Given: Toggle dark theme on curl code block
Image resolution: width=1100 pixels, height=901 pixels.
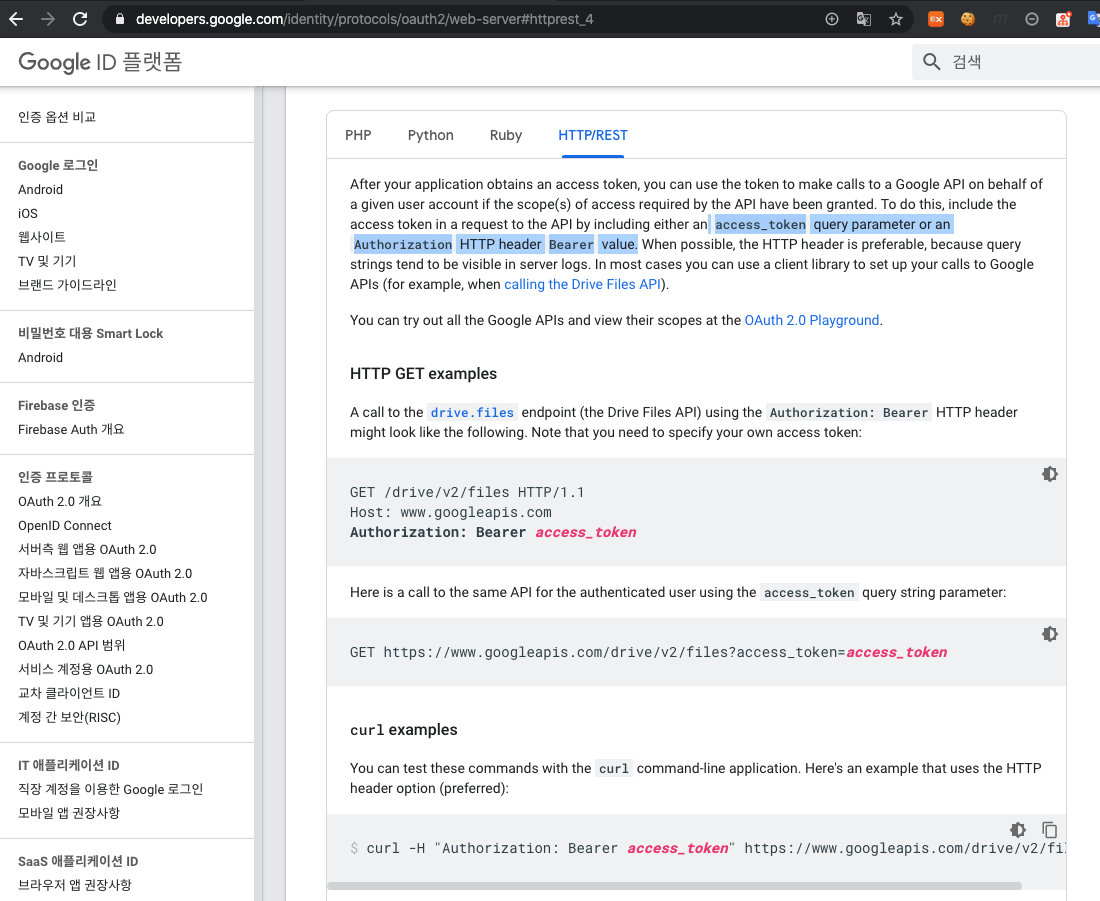Looking at the screenshot, I should (x=1018, y=830).
